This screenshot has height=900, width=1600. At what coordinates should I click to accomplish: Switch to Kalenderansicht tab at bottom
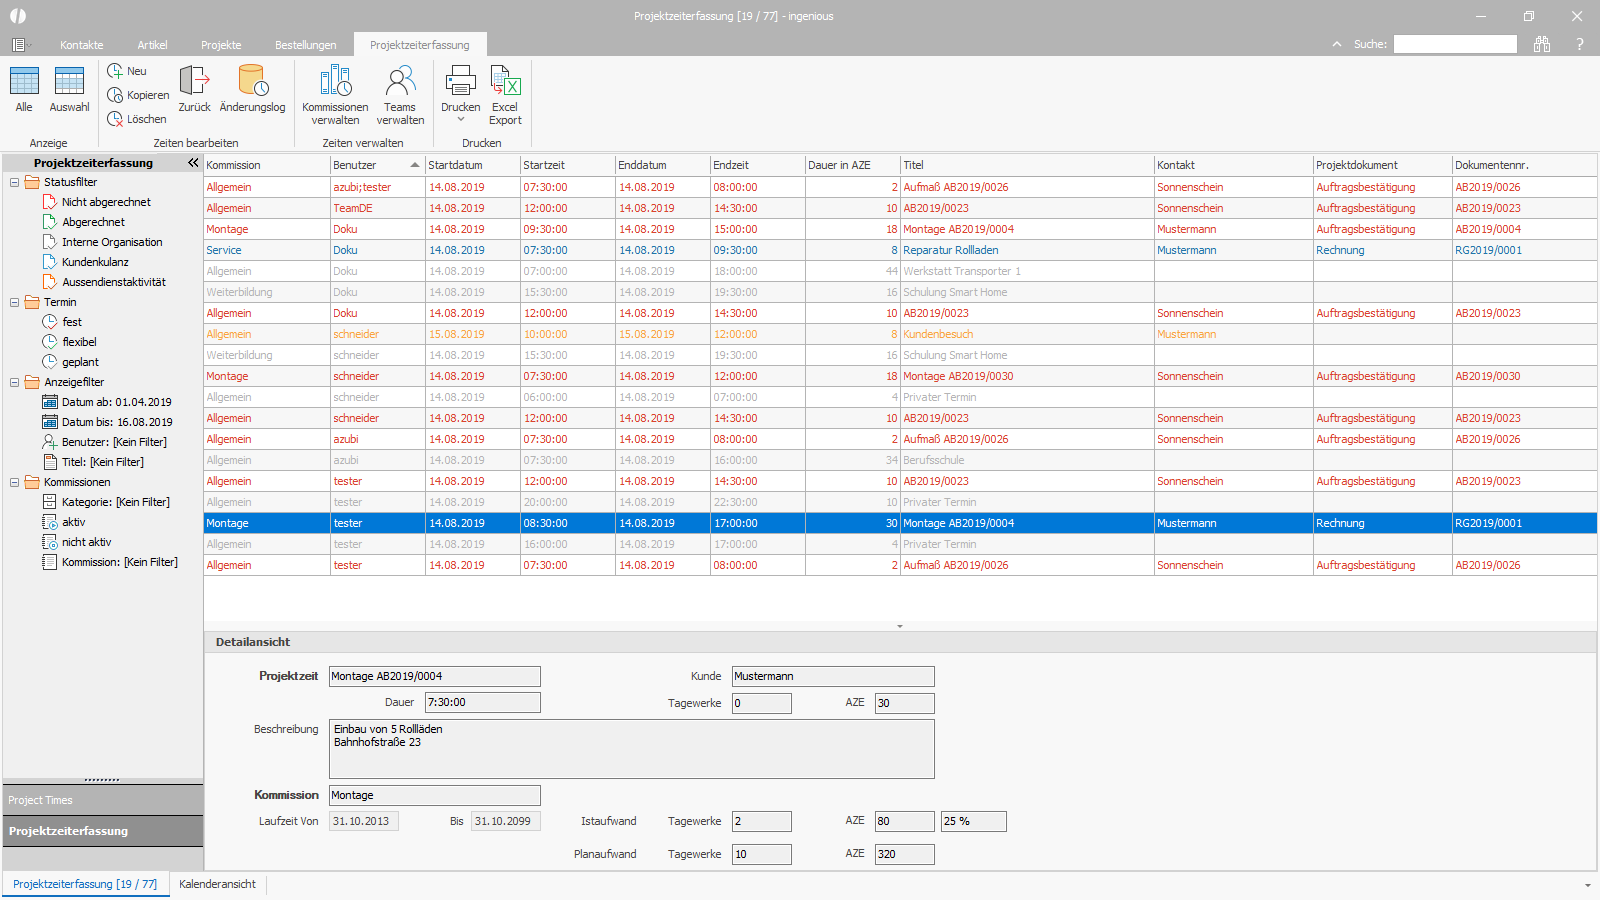(217, 884)
